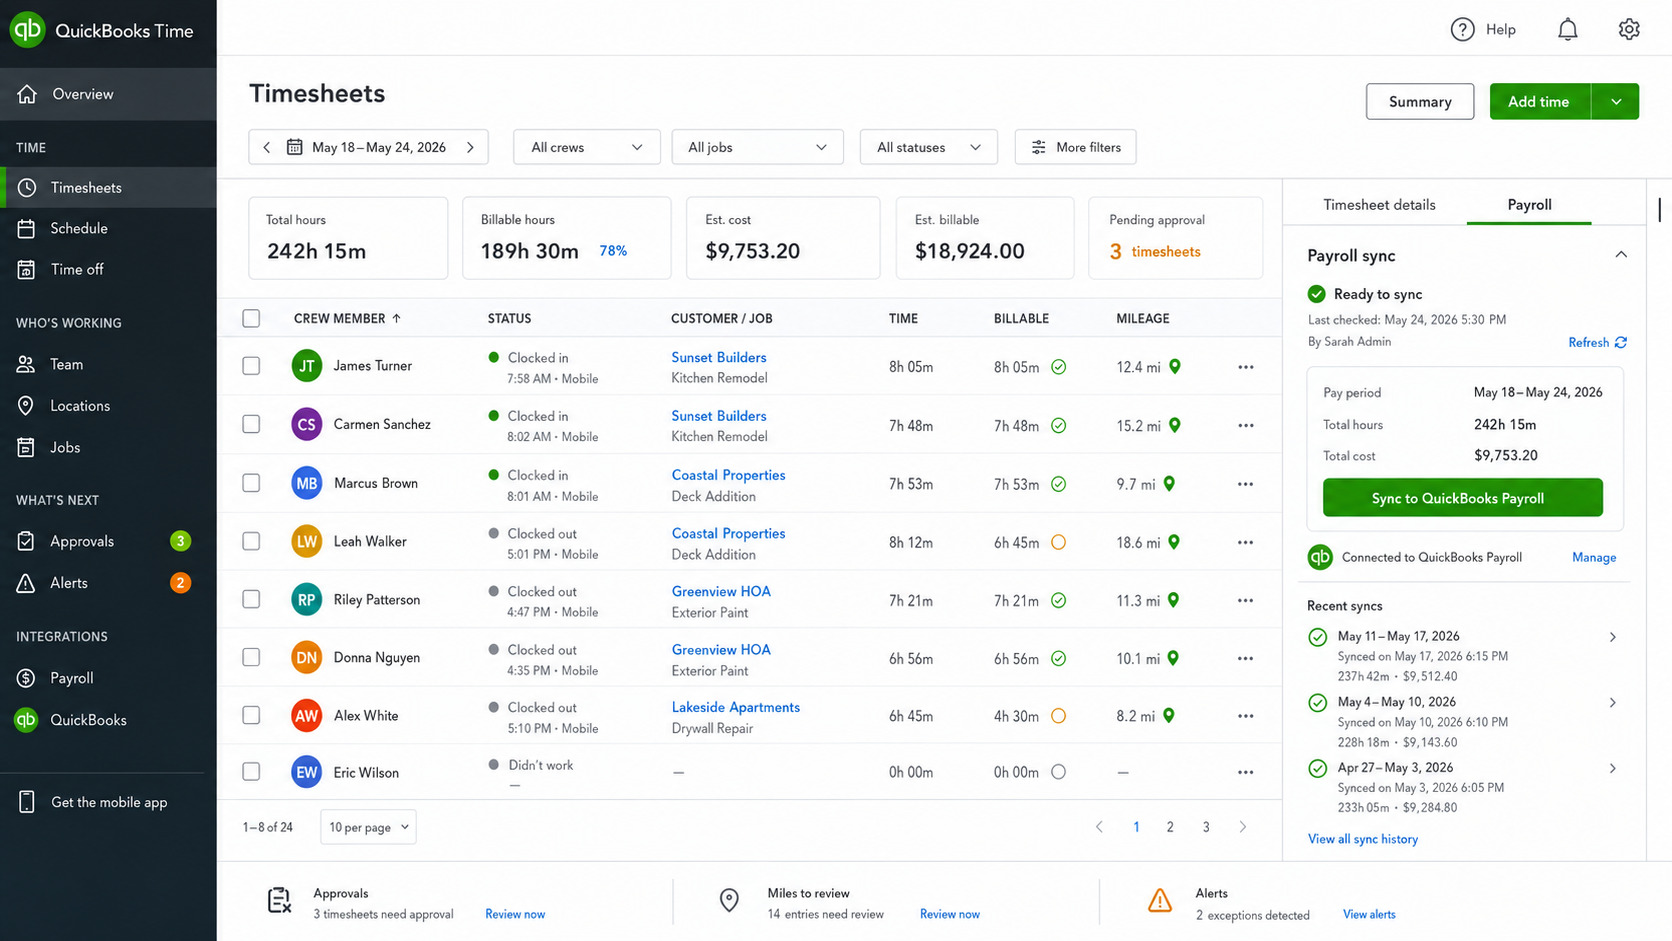Screen dimensions: 1672x941
Task: Open Lakeside Apartments job link
Action: pyautogui.click(x=736, y=707)
